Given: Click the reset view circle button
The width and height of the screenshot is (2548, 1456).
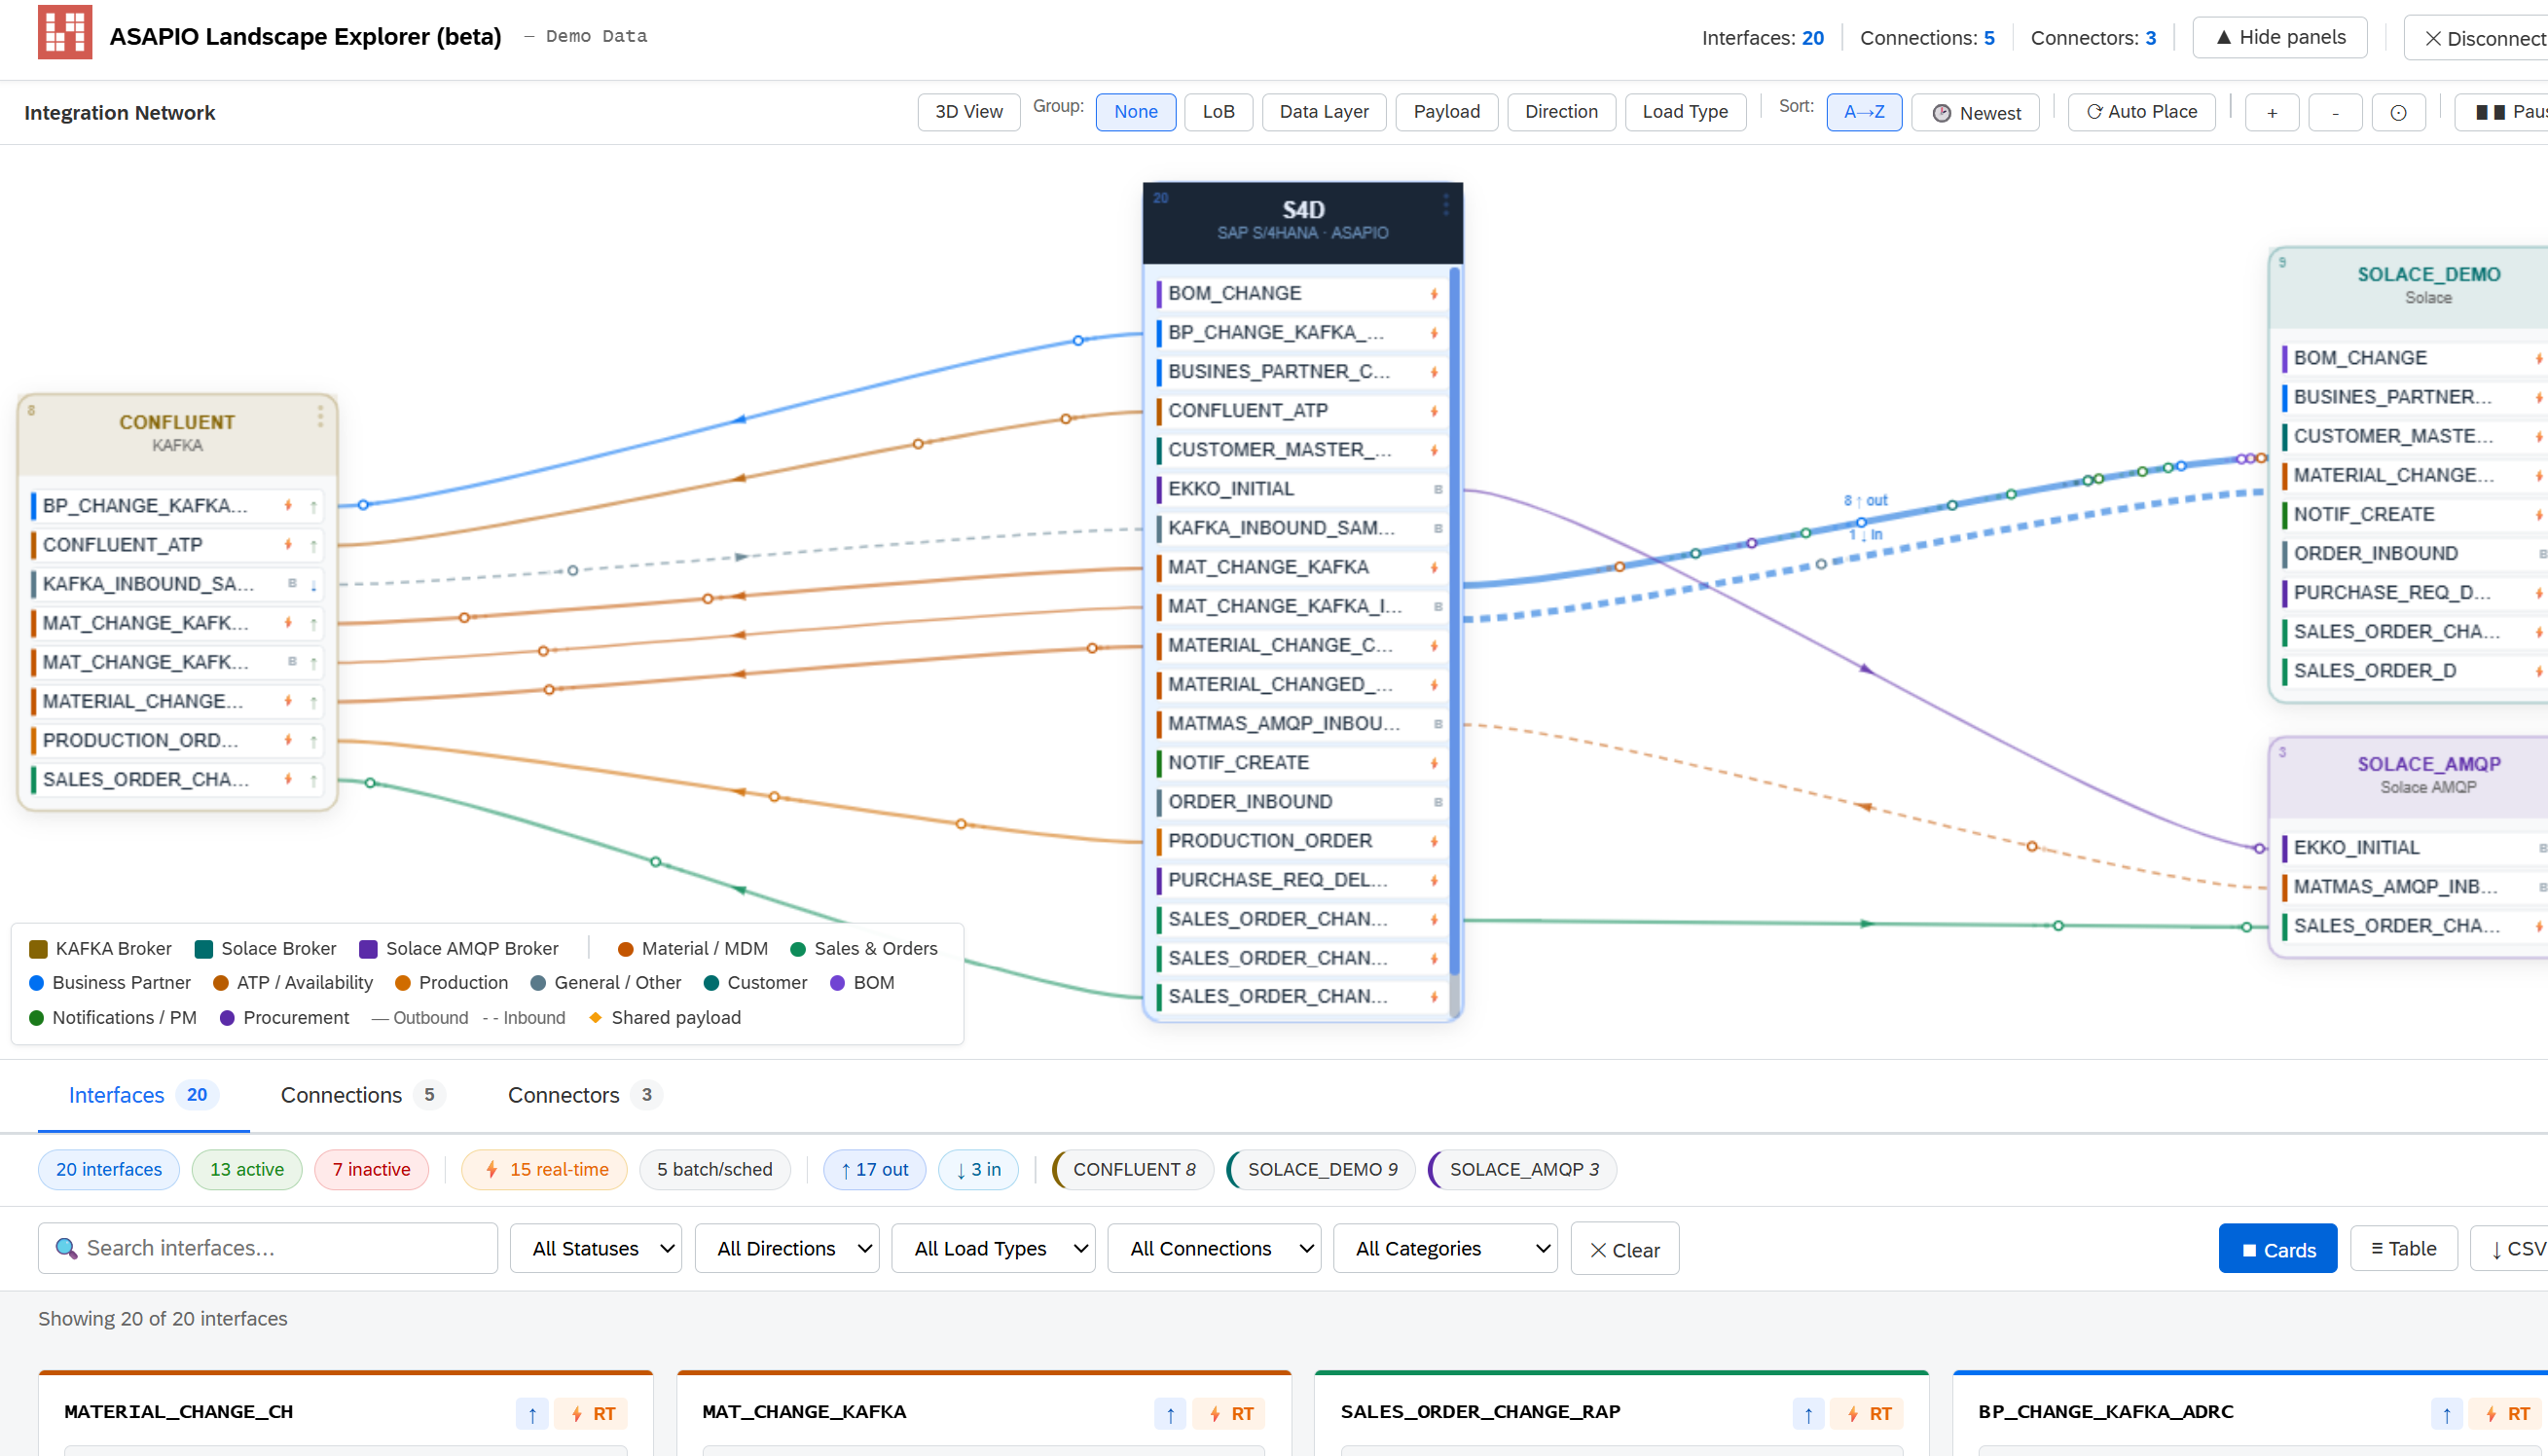Looking at the screenshot, I should pos(2398,112).
